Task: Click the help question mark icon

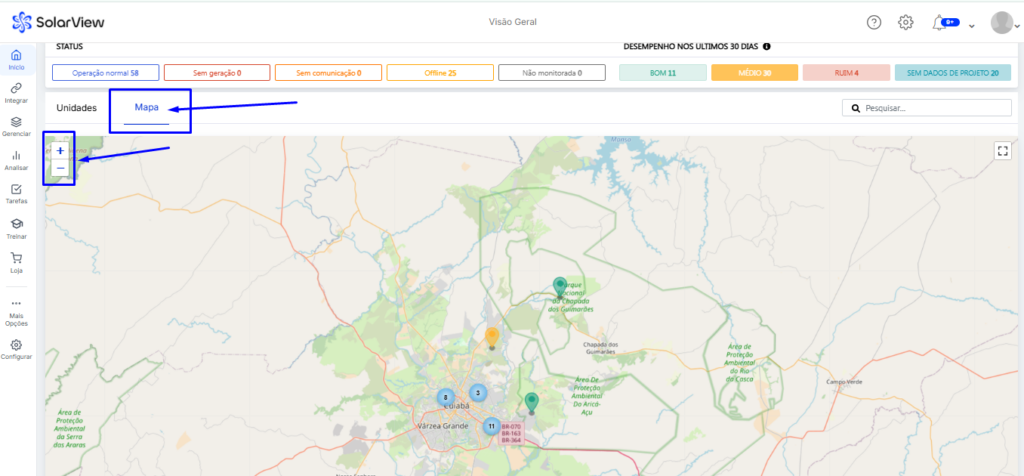Action: (x=874, y=22)
